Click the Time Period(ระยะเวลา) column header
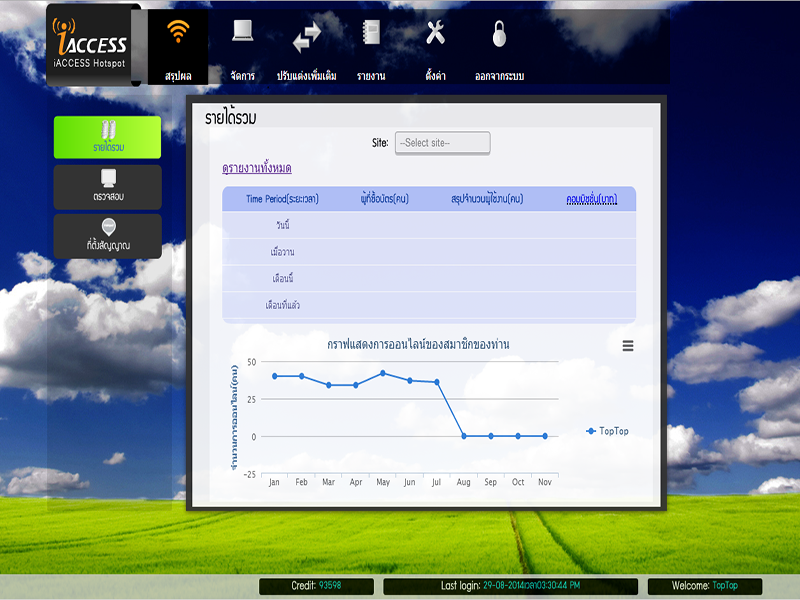800x600 pixels. [282, 199]
